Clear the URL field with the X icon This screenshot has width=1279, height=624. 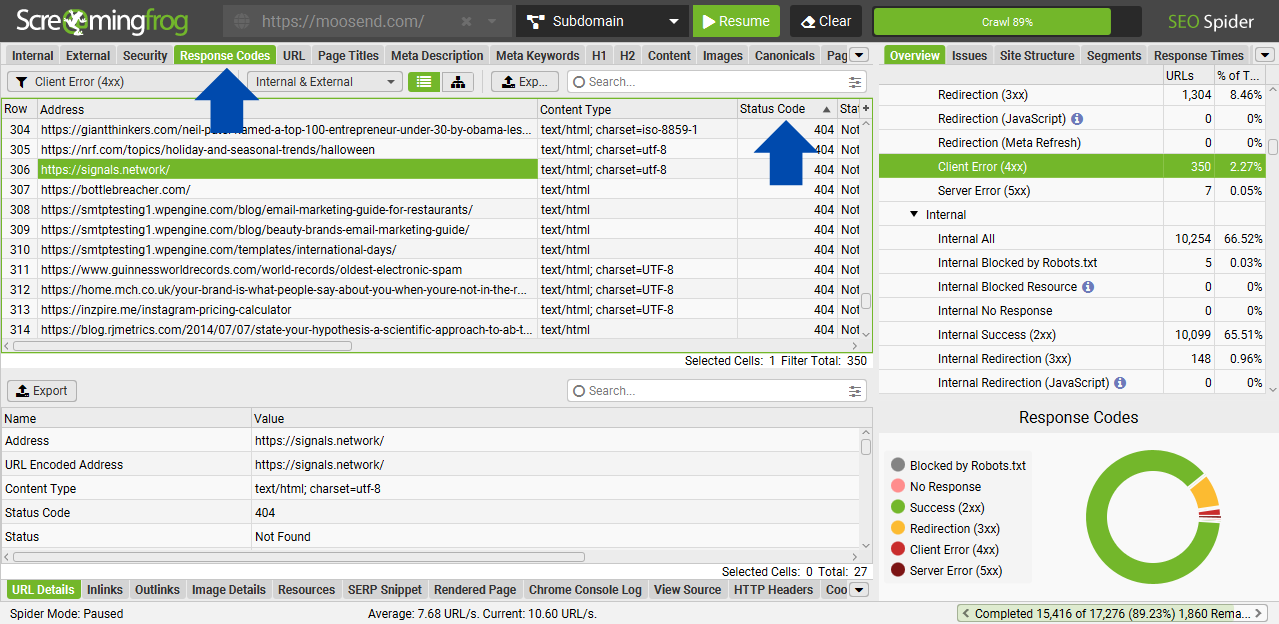(x=466, y=21)
